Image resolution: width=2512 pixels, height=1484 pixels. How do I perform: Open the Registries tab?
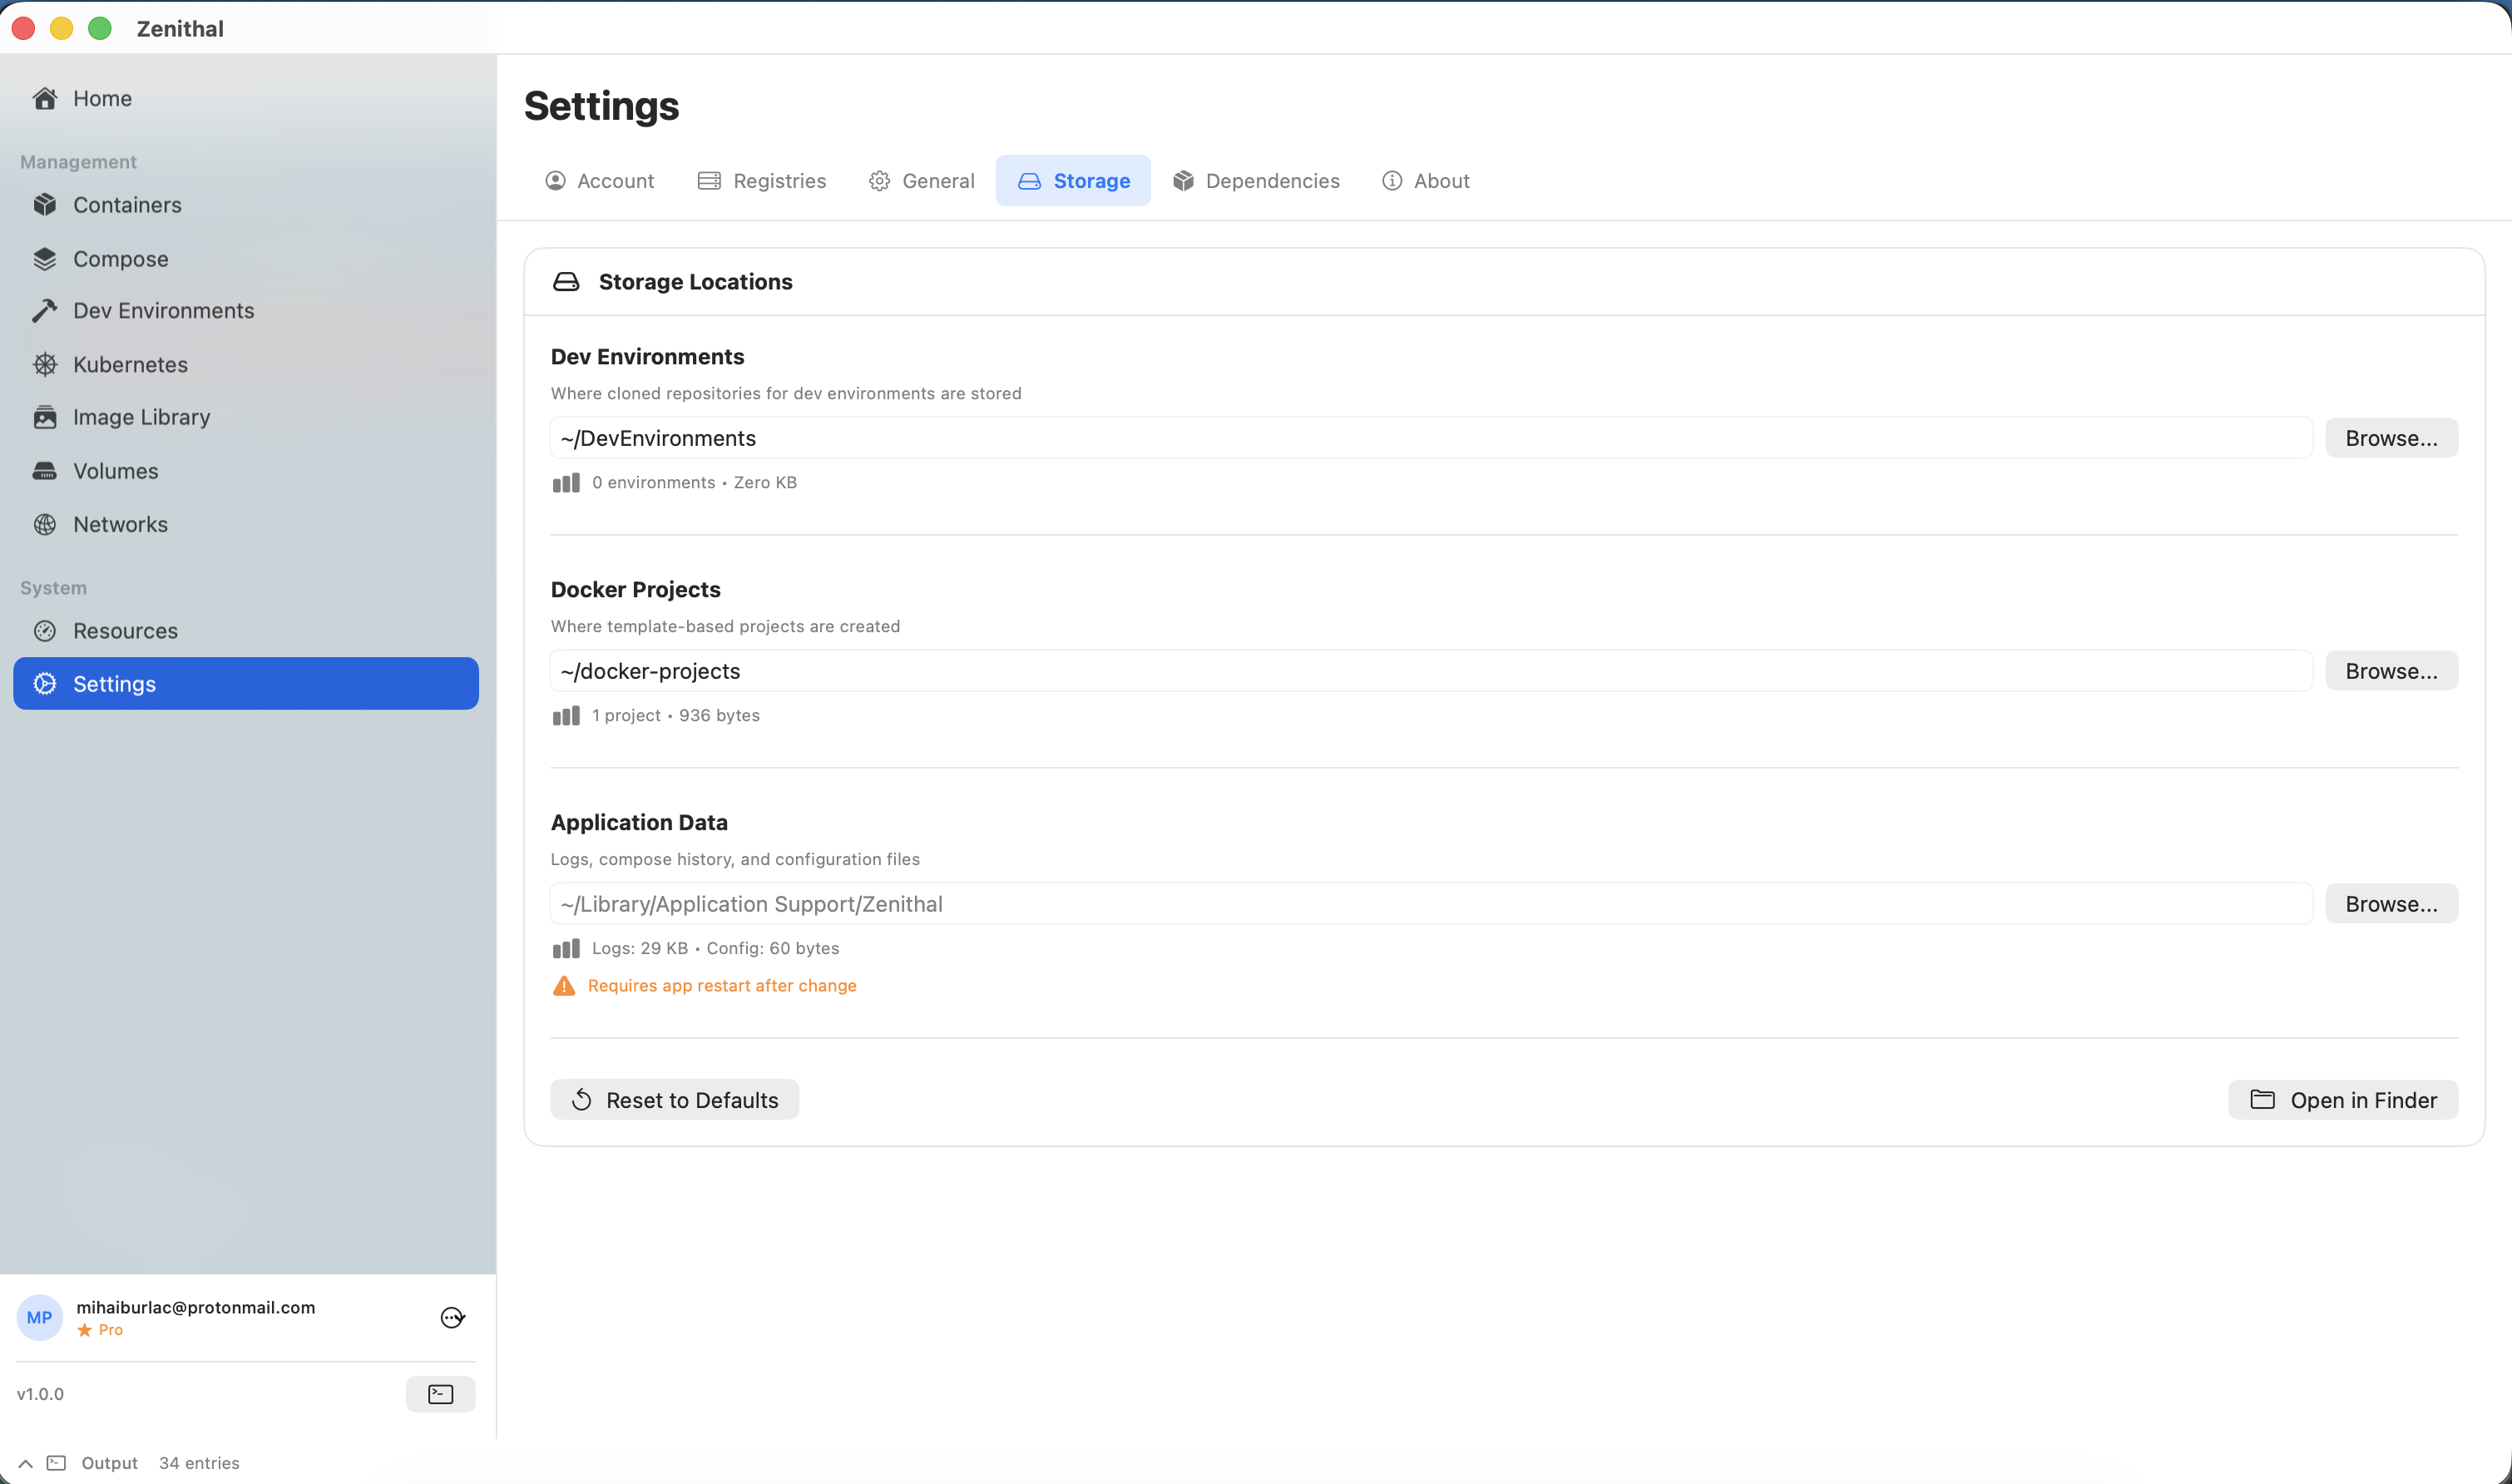[761, 181]
